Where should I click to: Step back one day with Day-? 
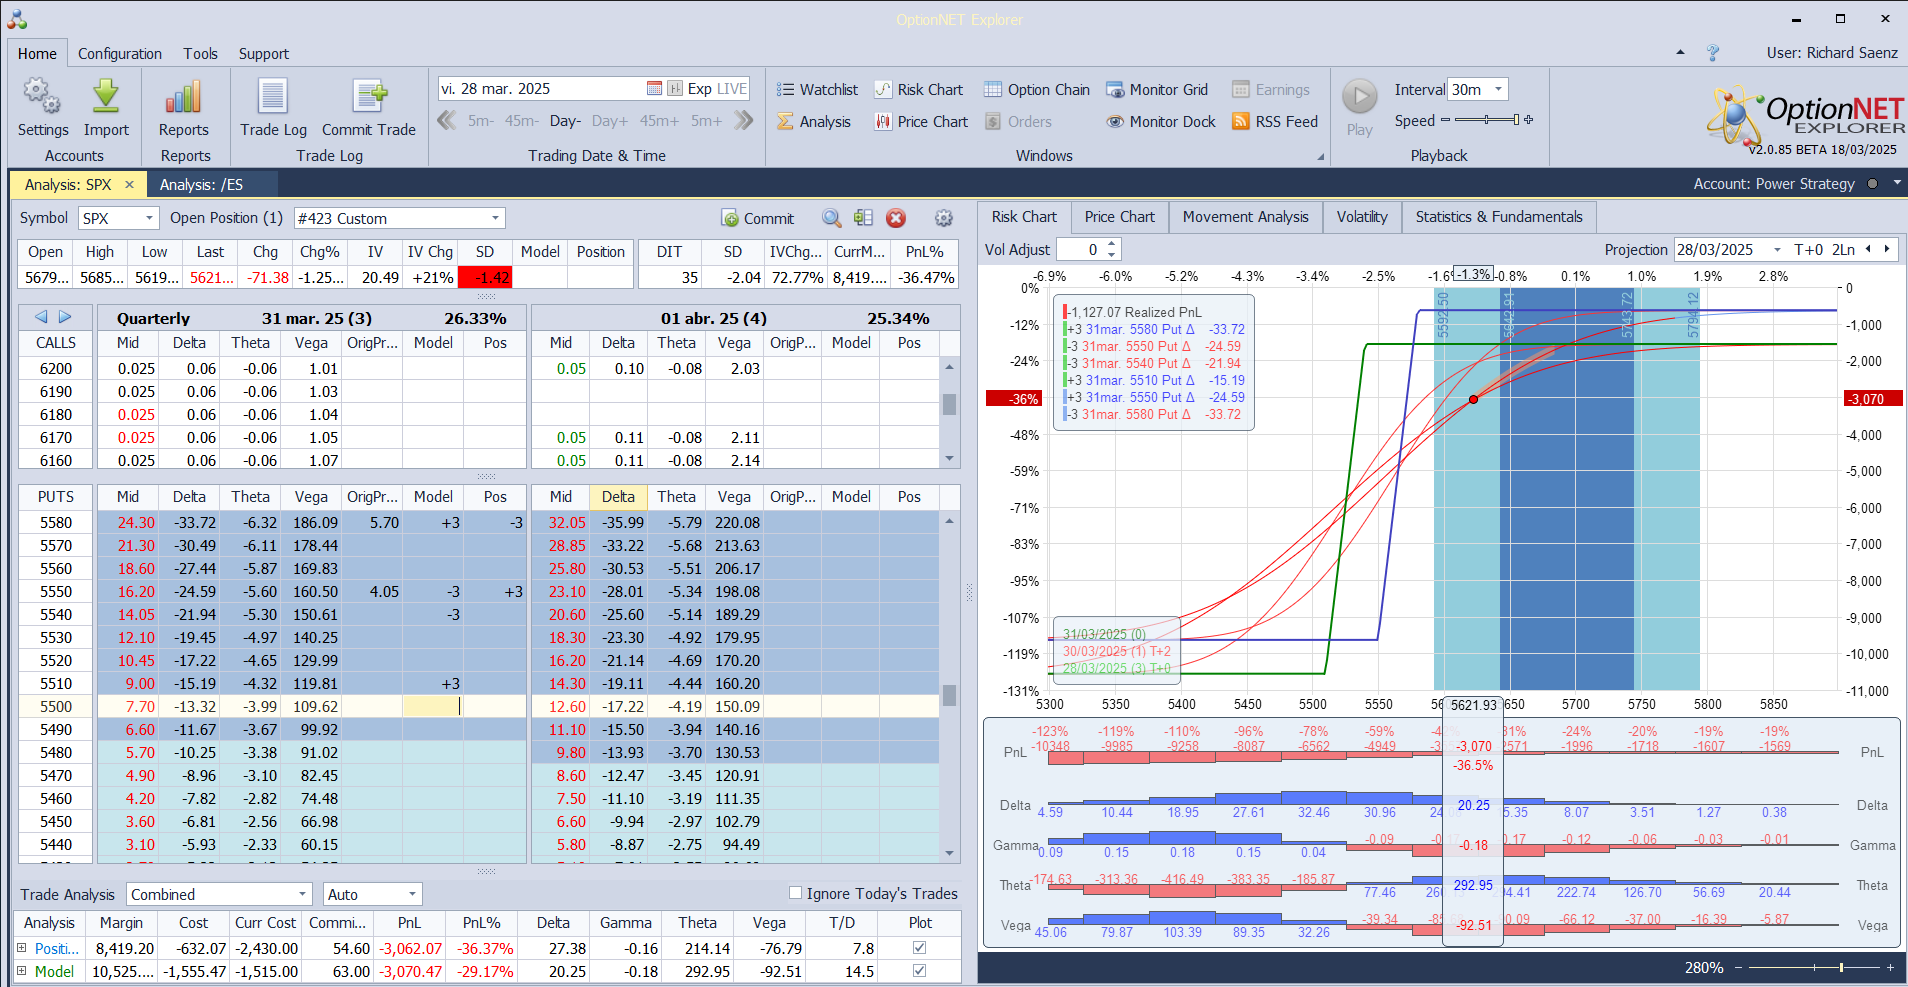[565, 121]
